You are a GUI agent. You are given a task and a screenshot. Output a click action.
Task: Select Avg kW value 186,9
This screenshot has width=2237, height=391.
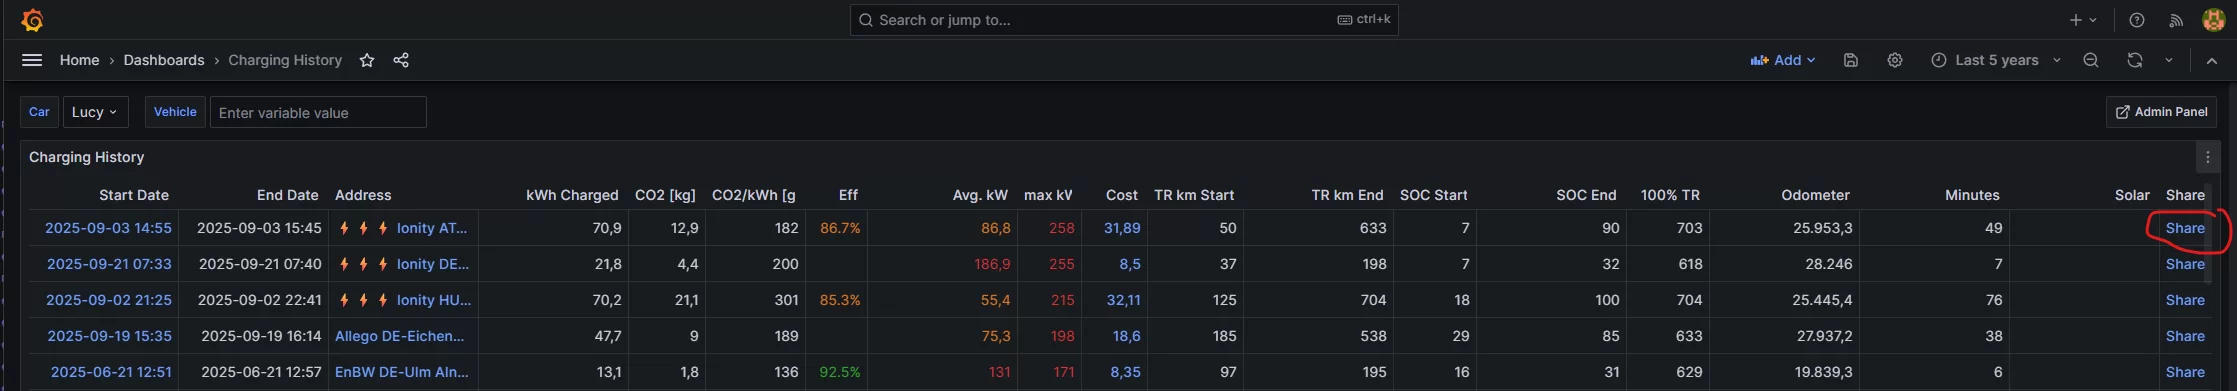[x=992, y=264]
